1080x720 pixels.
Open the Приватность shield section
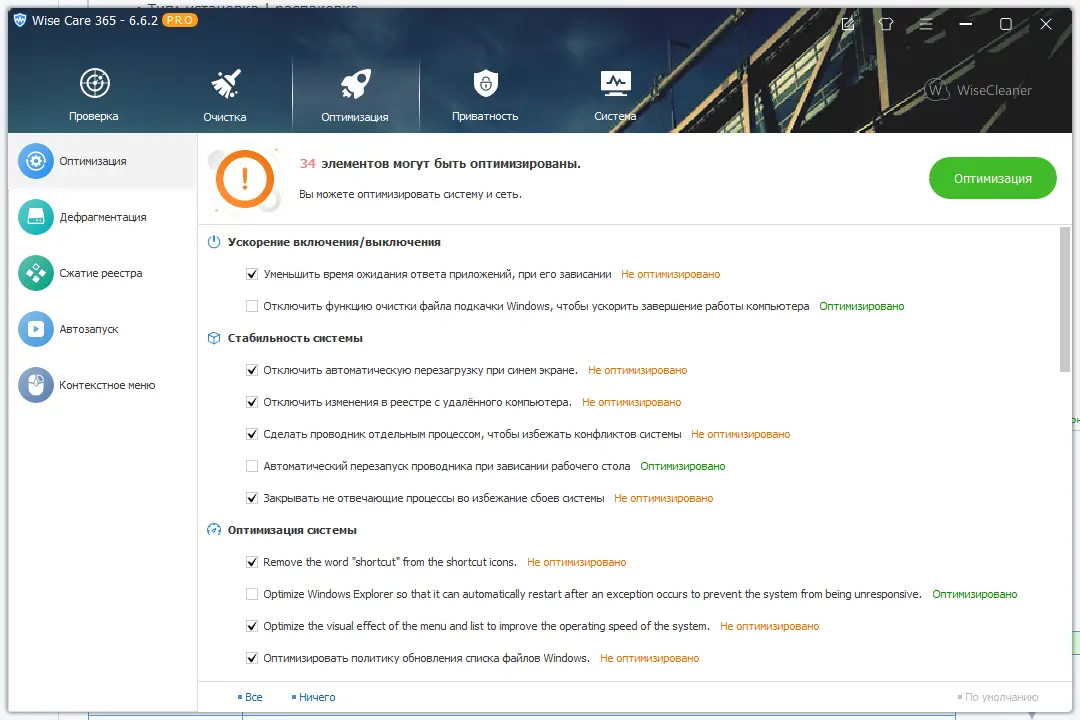pos(485,95)
